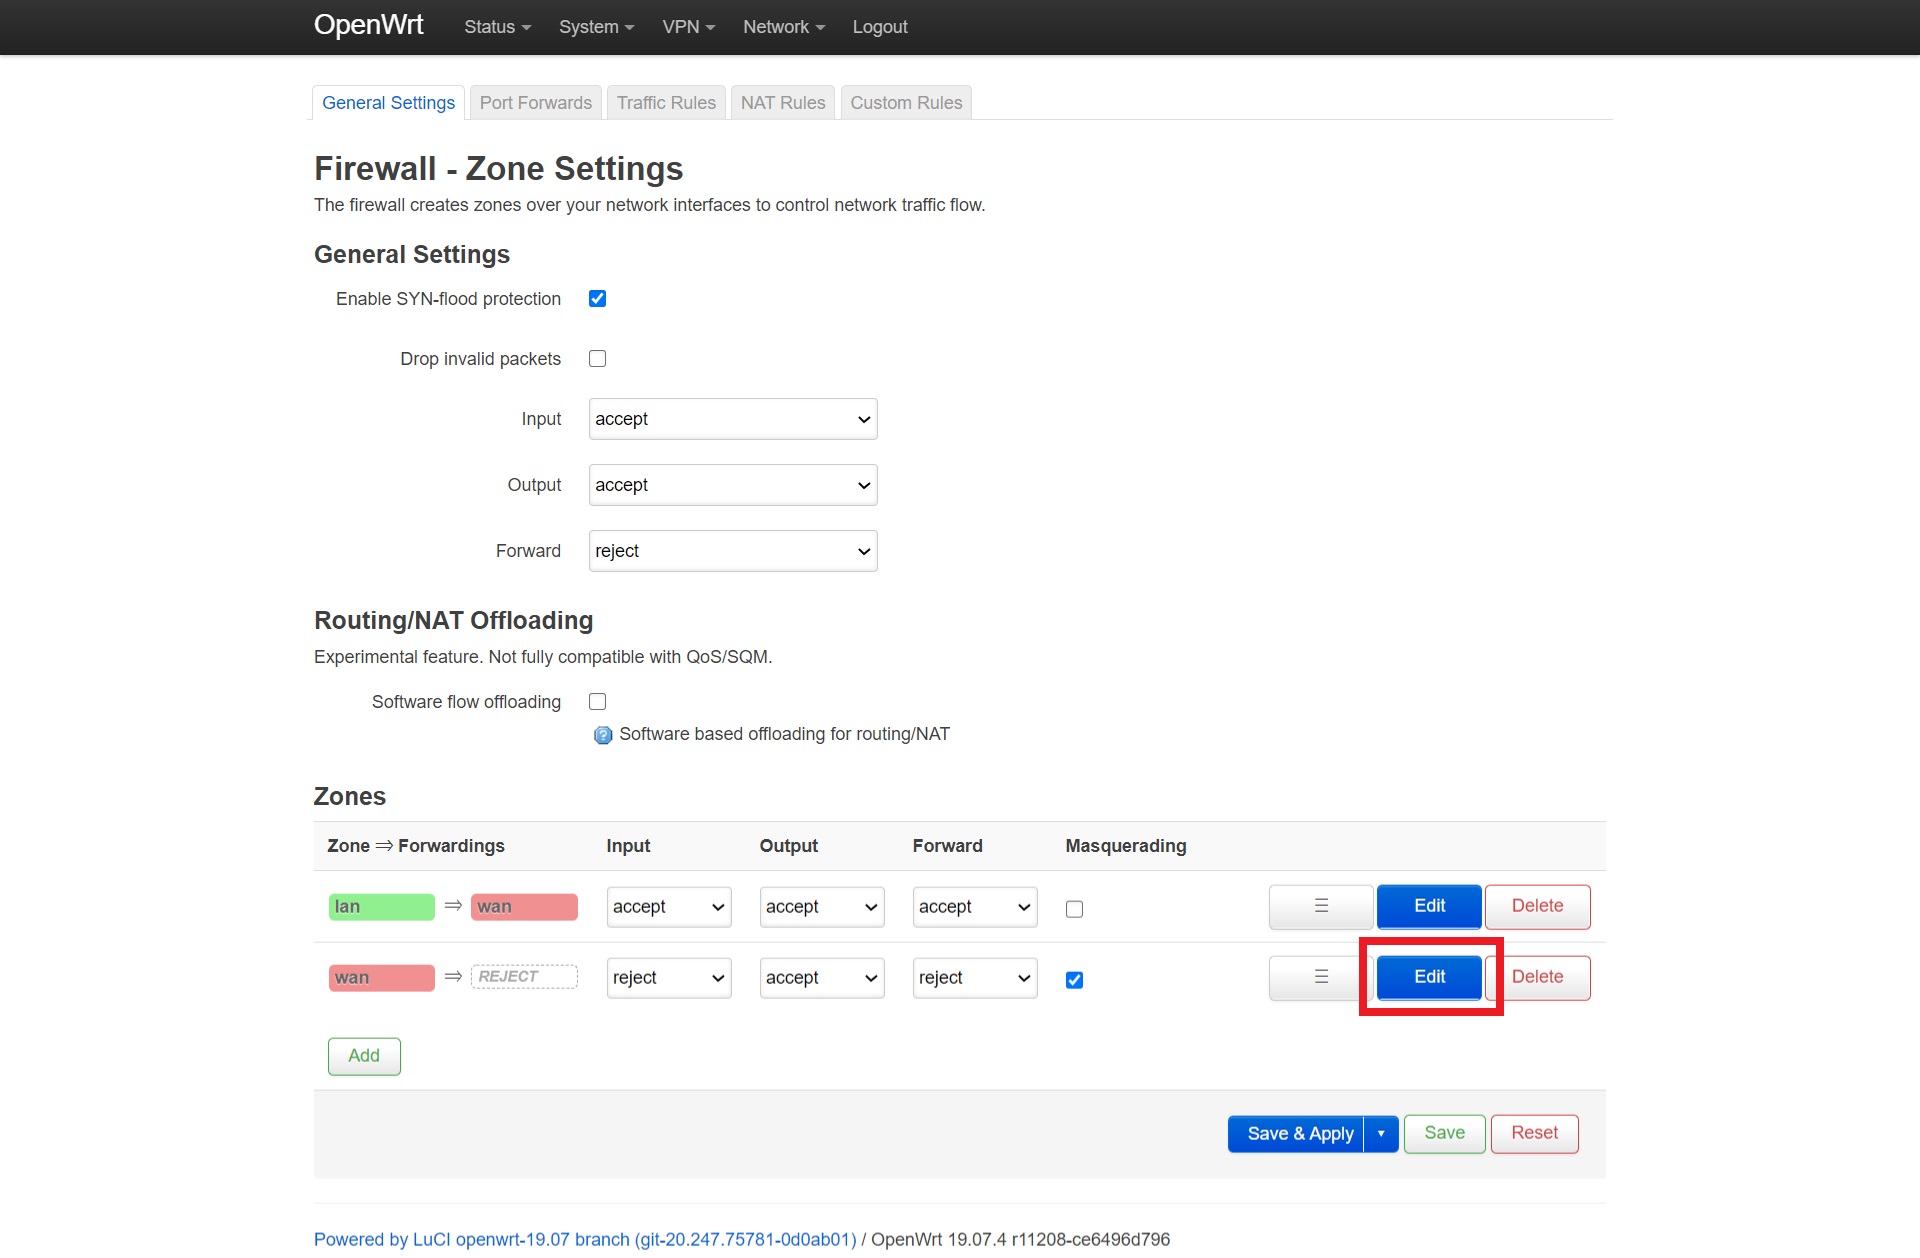Screen dimensions: 1920x1258
Task: Open the VPN menu
Action: tap(688, 26)
